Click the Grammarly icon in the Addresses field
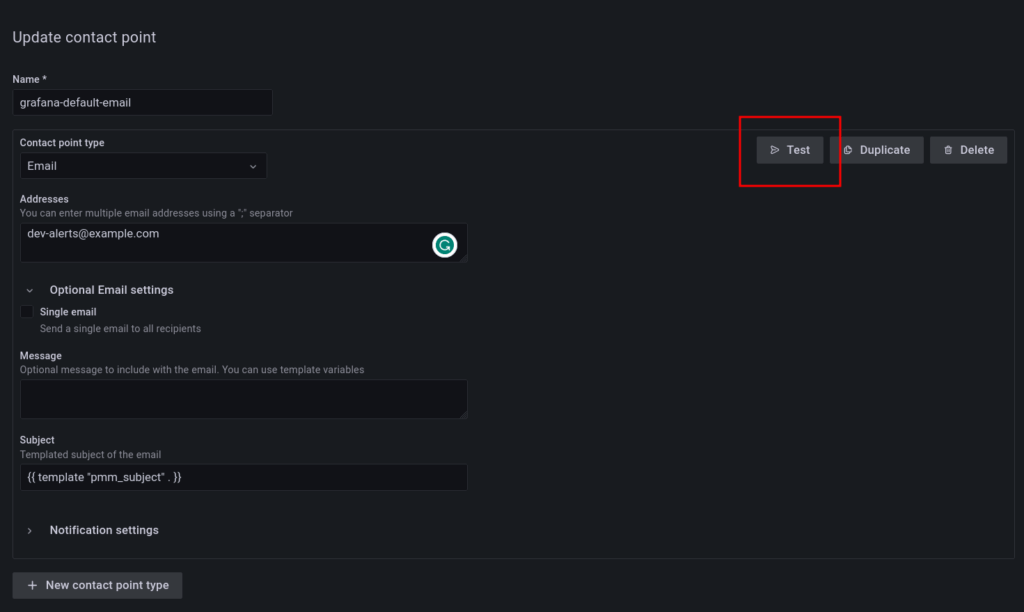The image size is (1024, 612). coord(445,245)
